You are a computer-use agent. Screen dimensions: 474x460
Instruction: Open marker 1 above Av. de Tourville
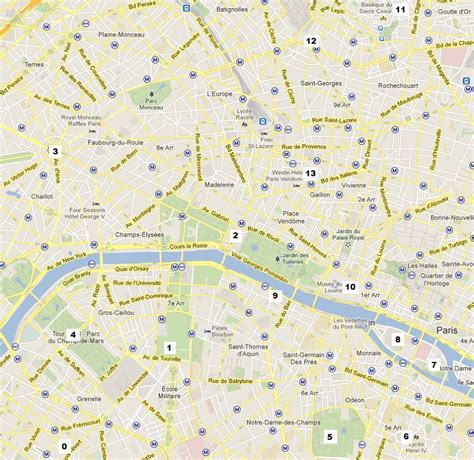coord(169,348)
